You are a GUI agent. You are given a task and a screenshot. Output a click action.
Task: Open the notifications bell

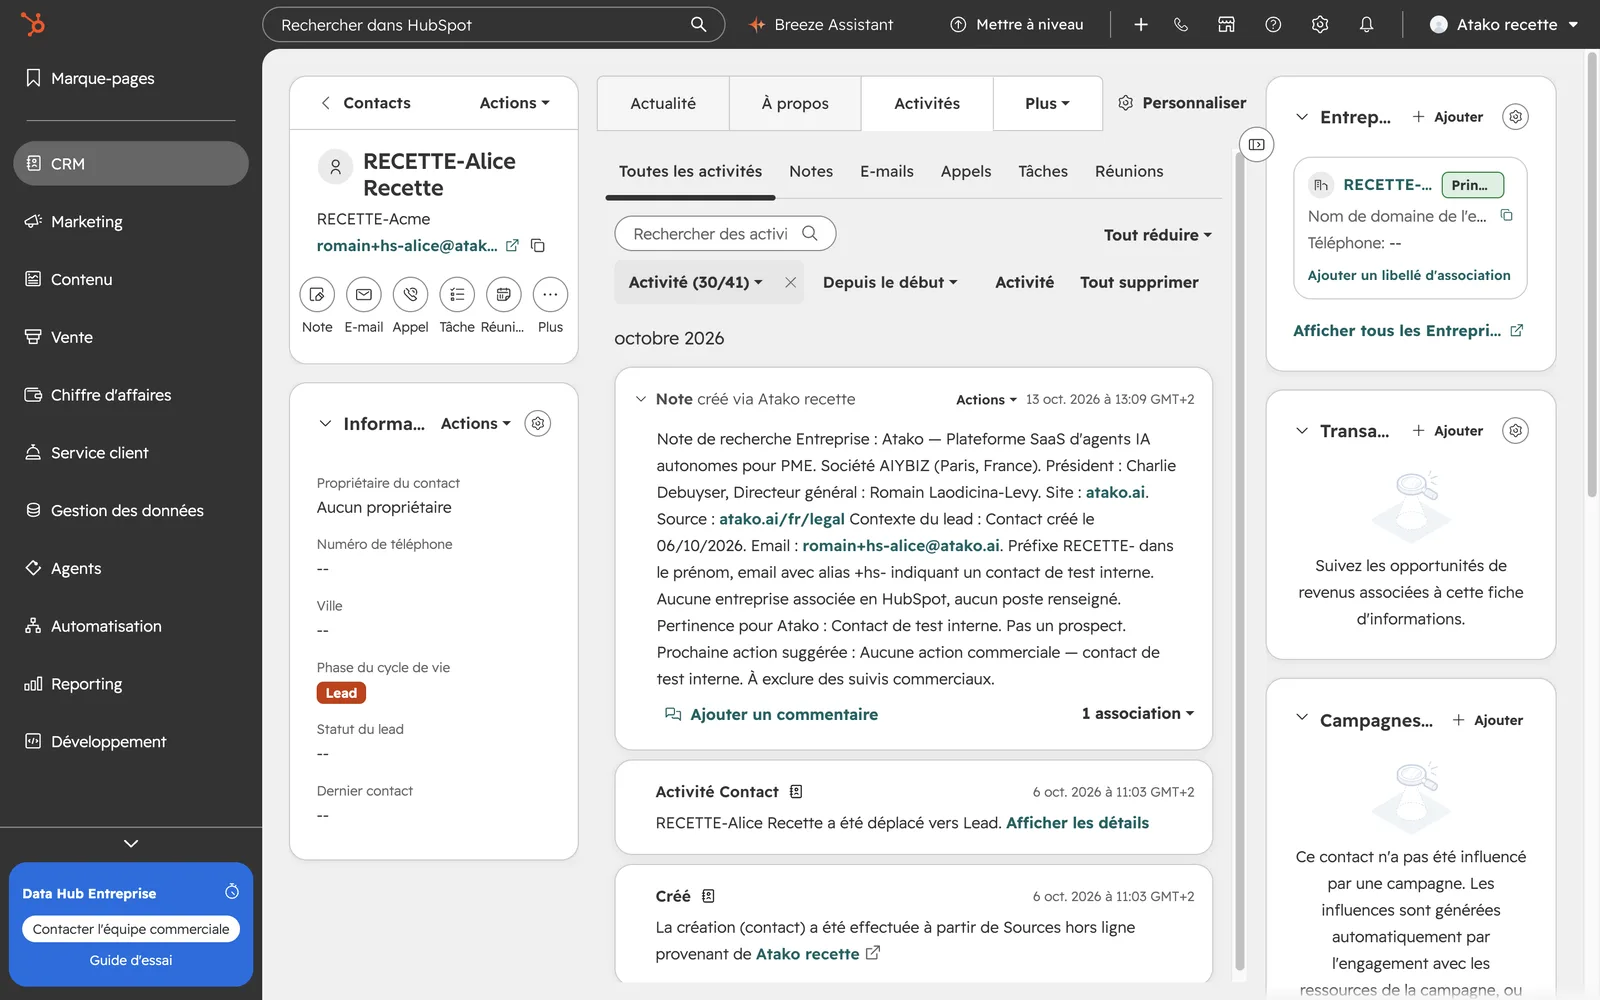(x=1366, y=25)
